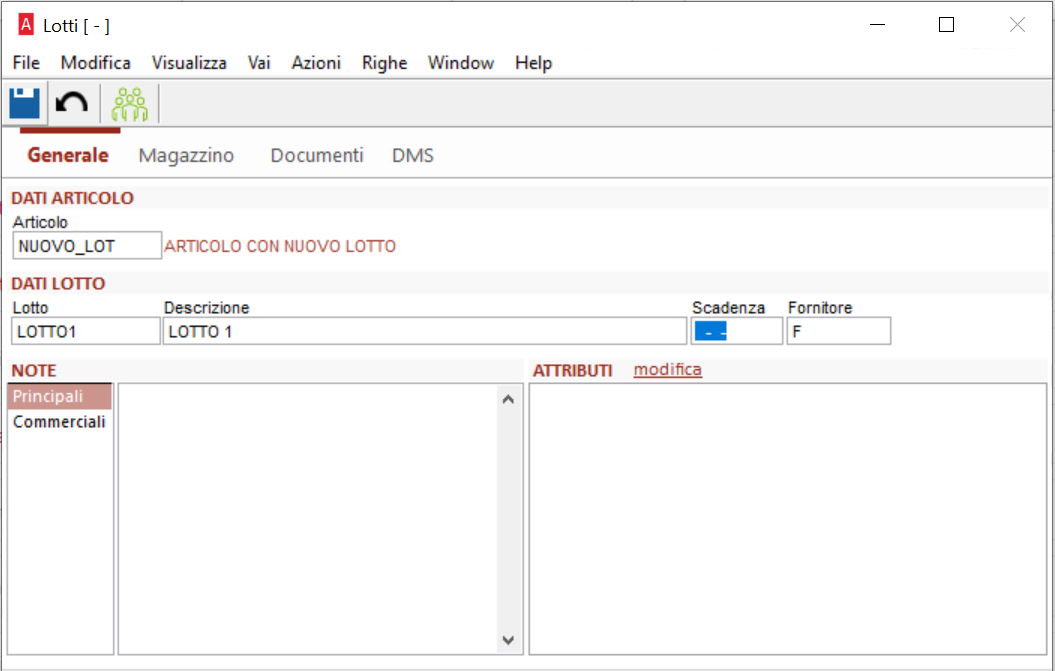Select the Generale tab

pyautogui.click(x=68, y=155)
